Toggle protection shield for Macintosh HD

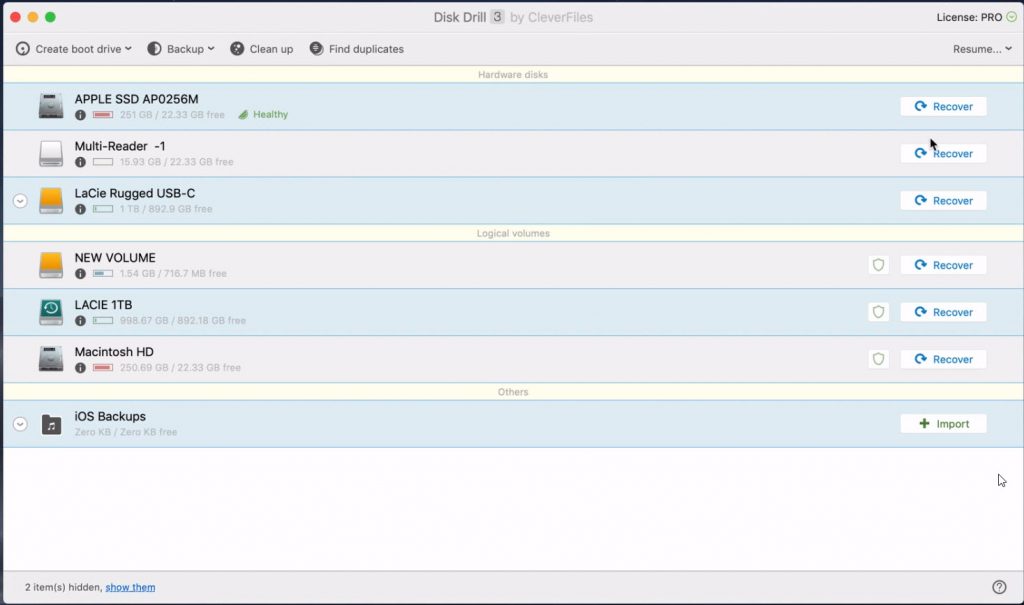[878, 359]
